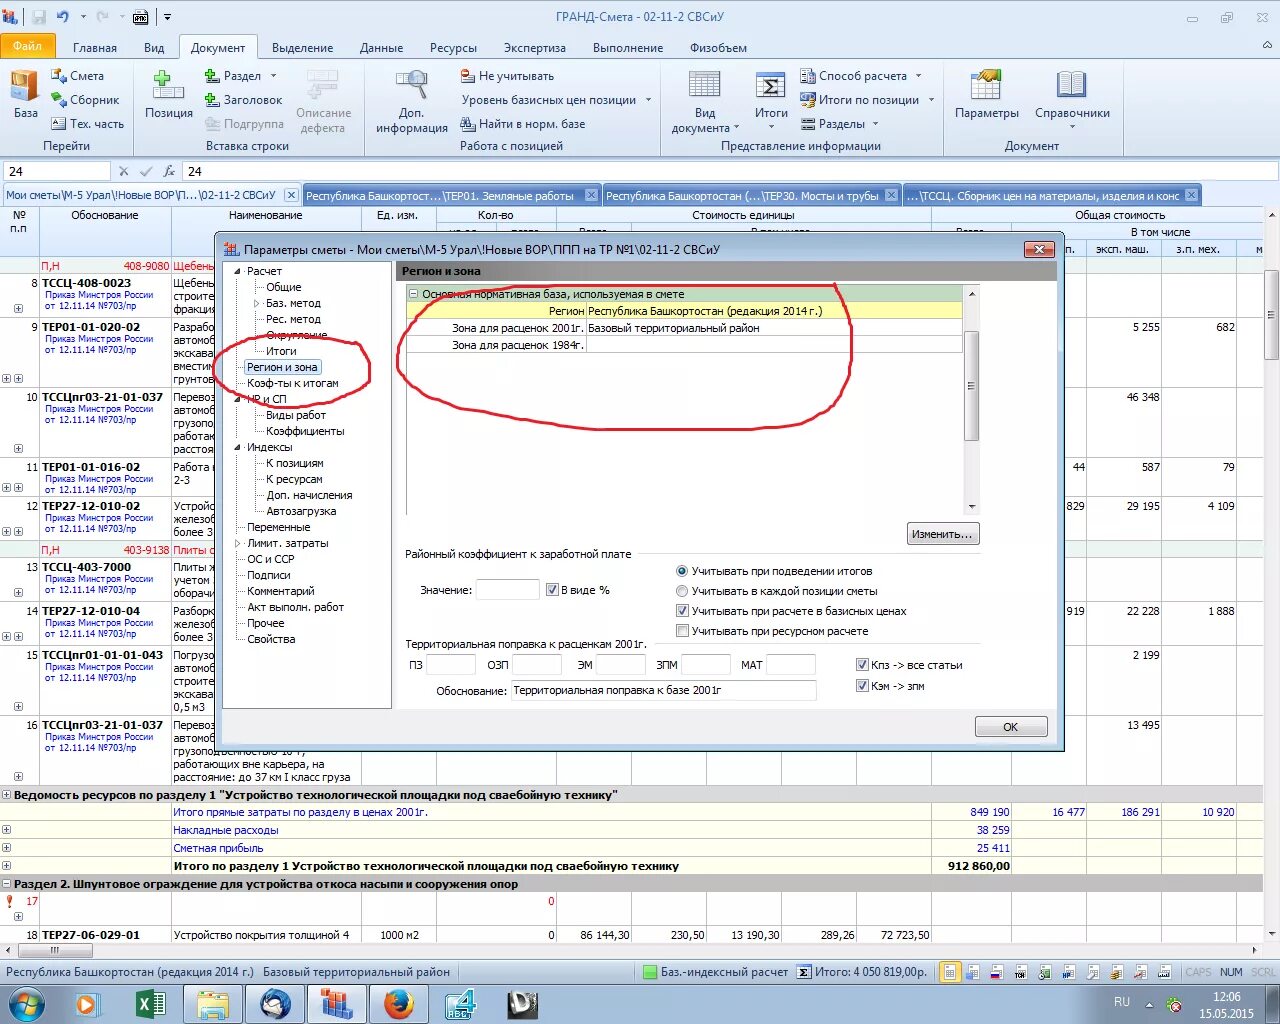Viewport: 1280px width, 1024px height.
Task: Click the Save icon in the quick access toolbar
Action: [x=39, y=17]
